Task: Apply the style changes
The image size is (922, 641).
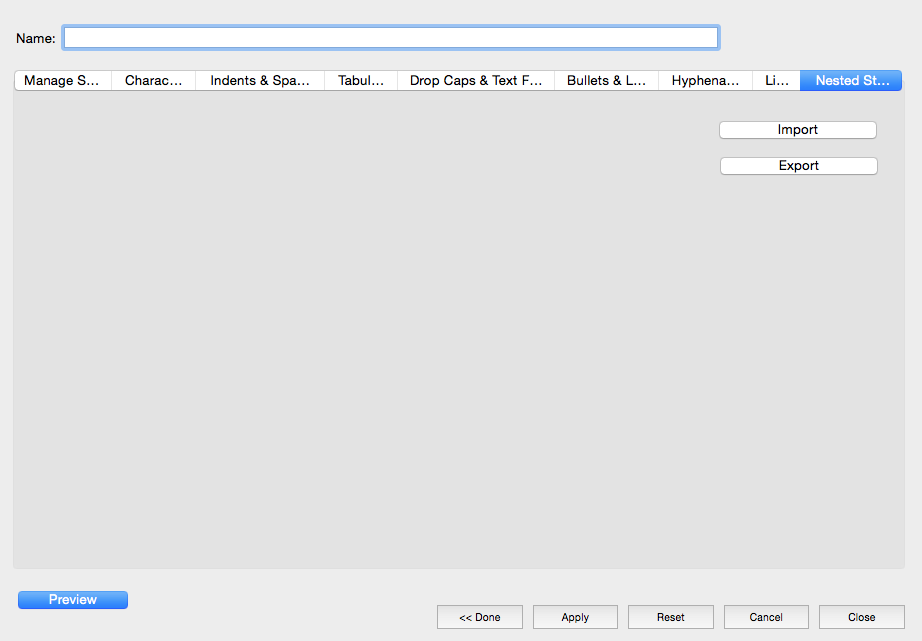Action: (575, 617)
